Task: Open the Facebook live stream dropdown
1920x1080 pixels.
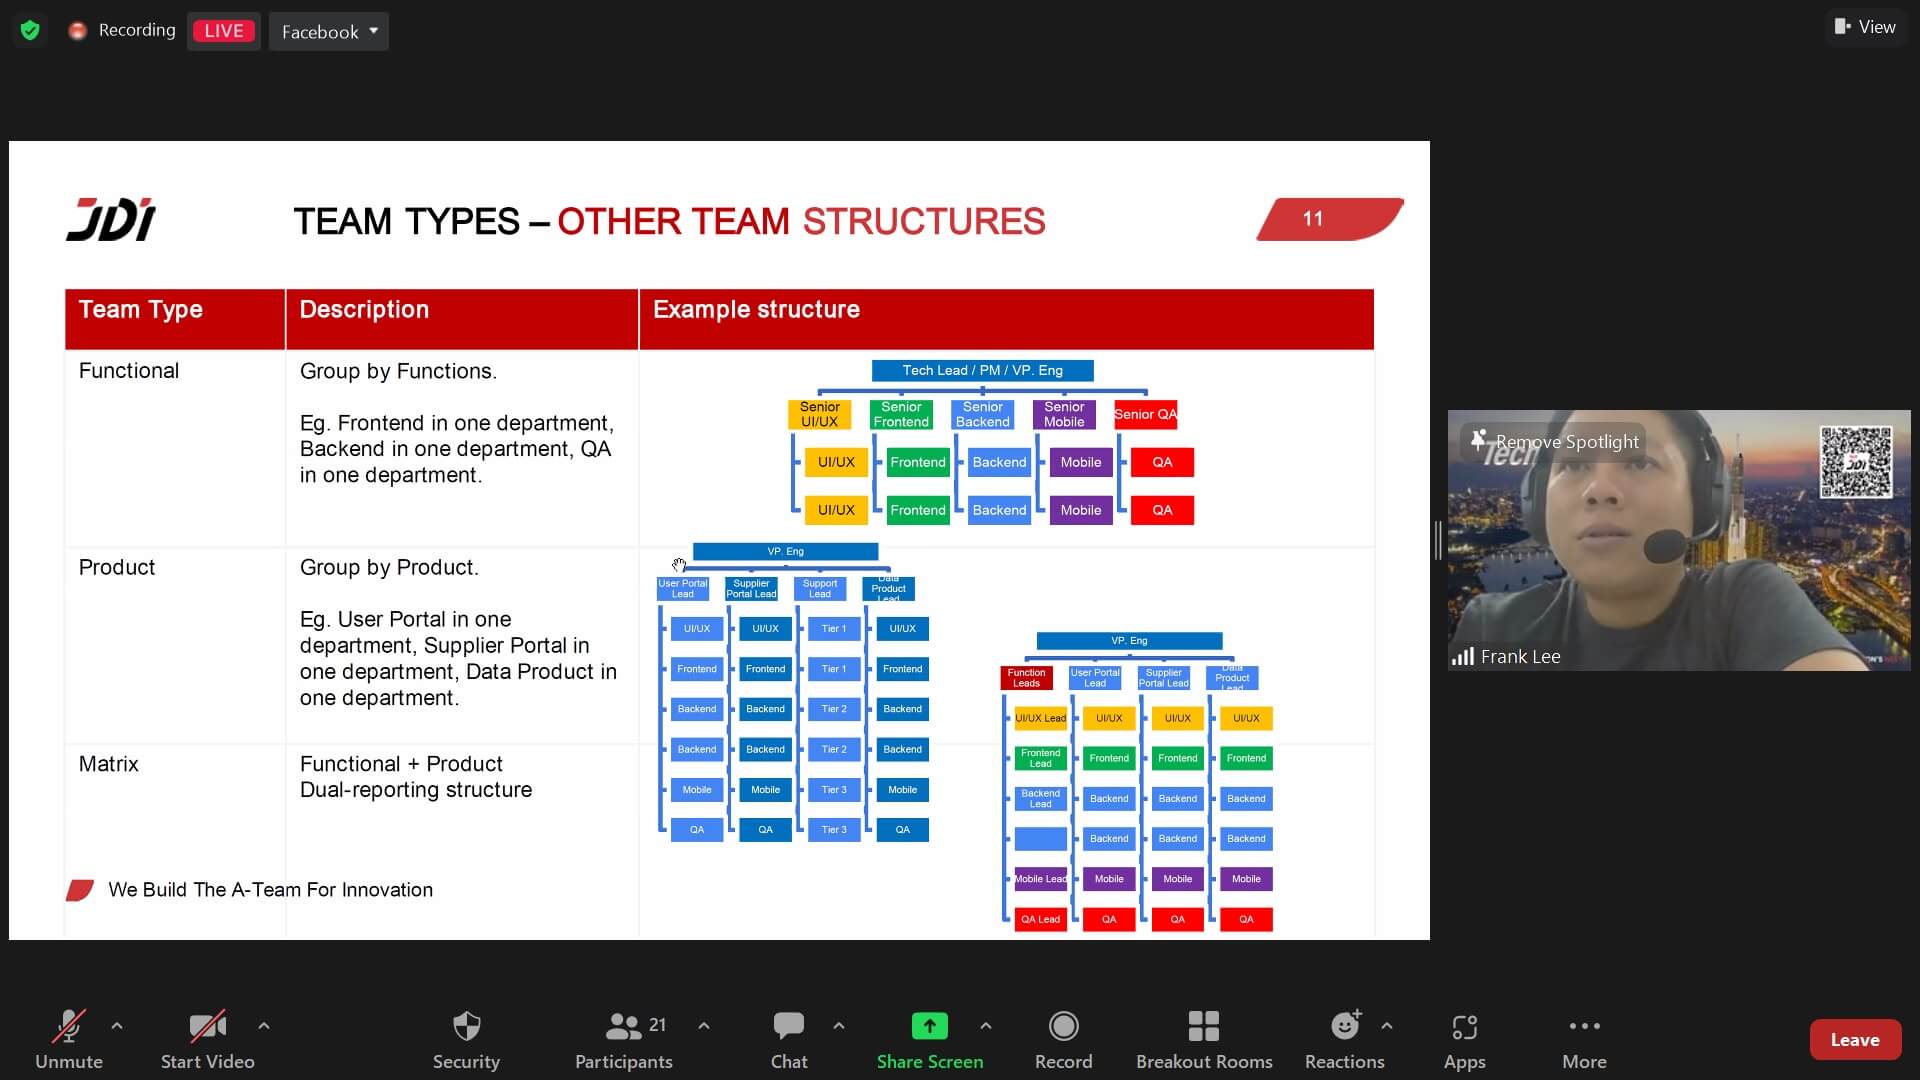Action: 328,31
